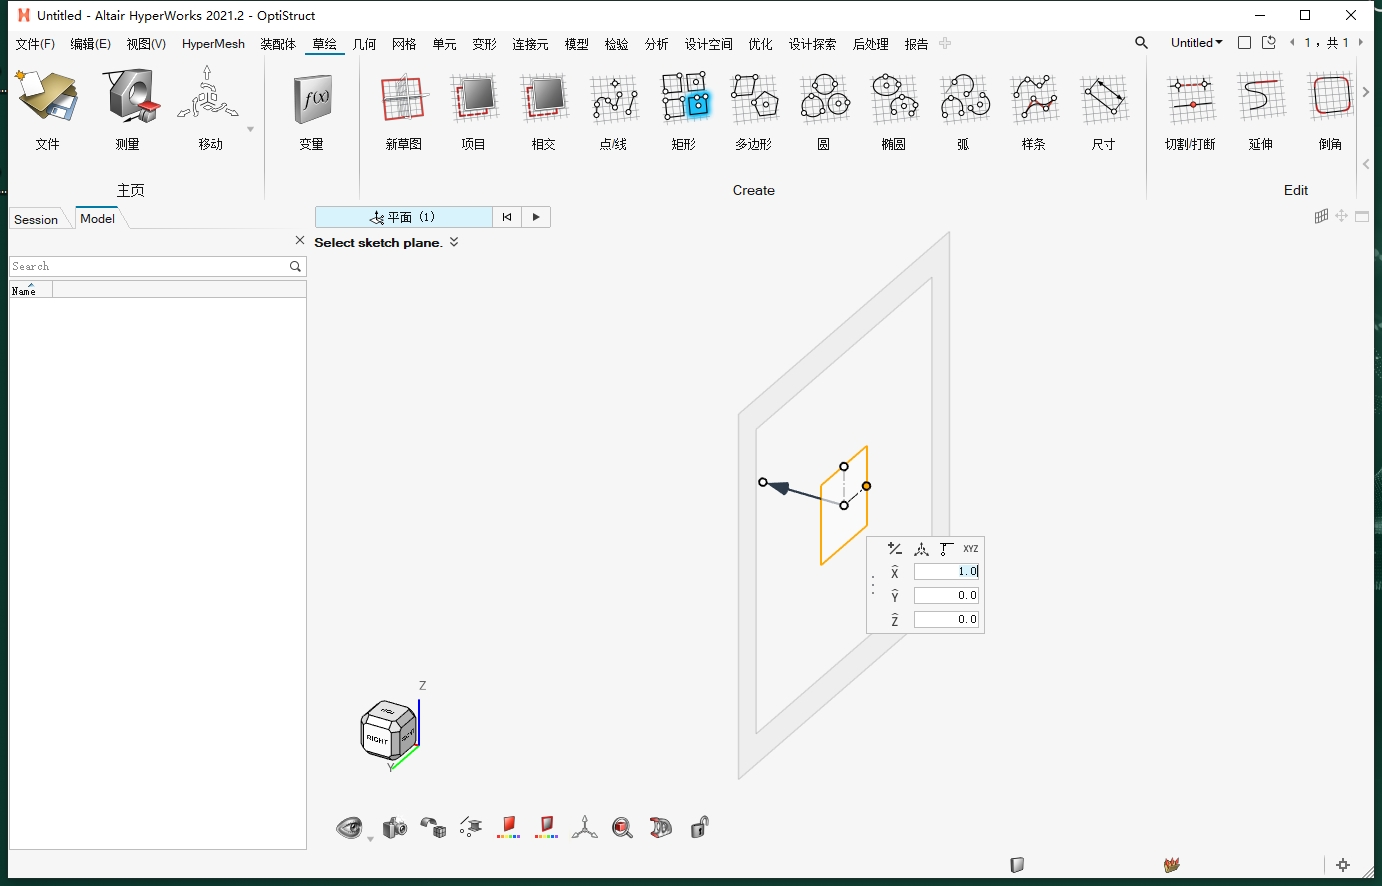
Task: Select the 切割/打断 (Split/Break) edit tool
Action: 1190,112
